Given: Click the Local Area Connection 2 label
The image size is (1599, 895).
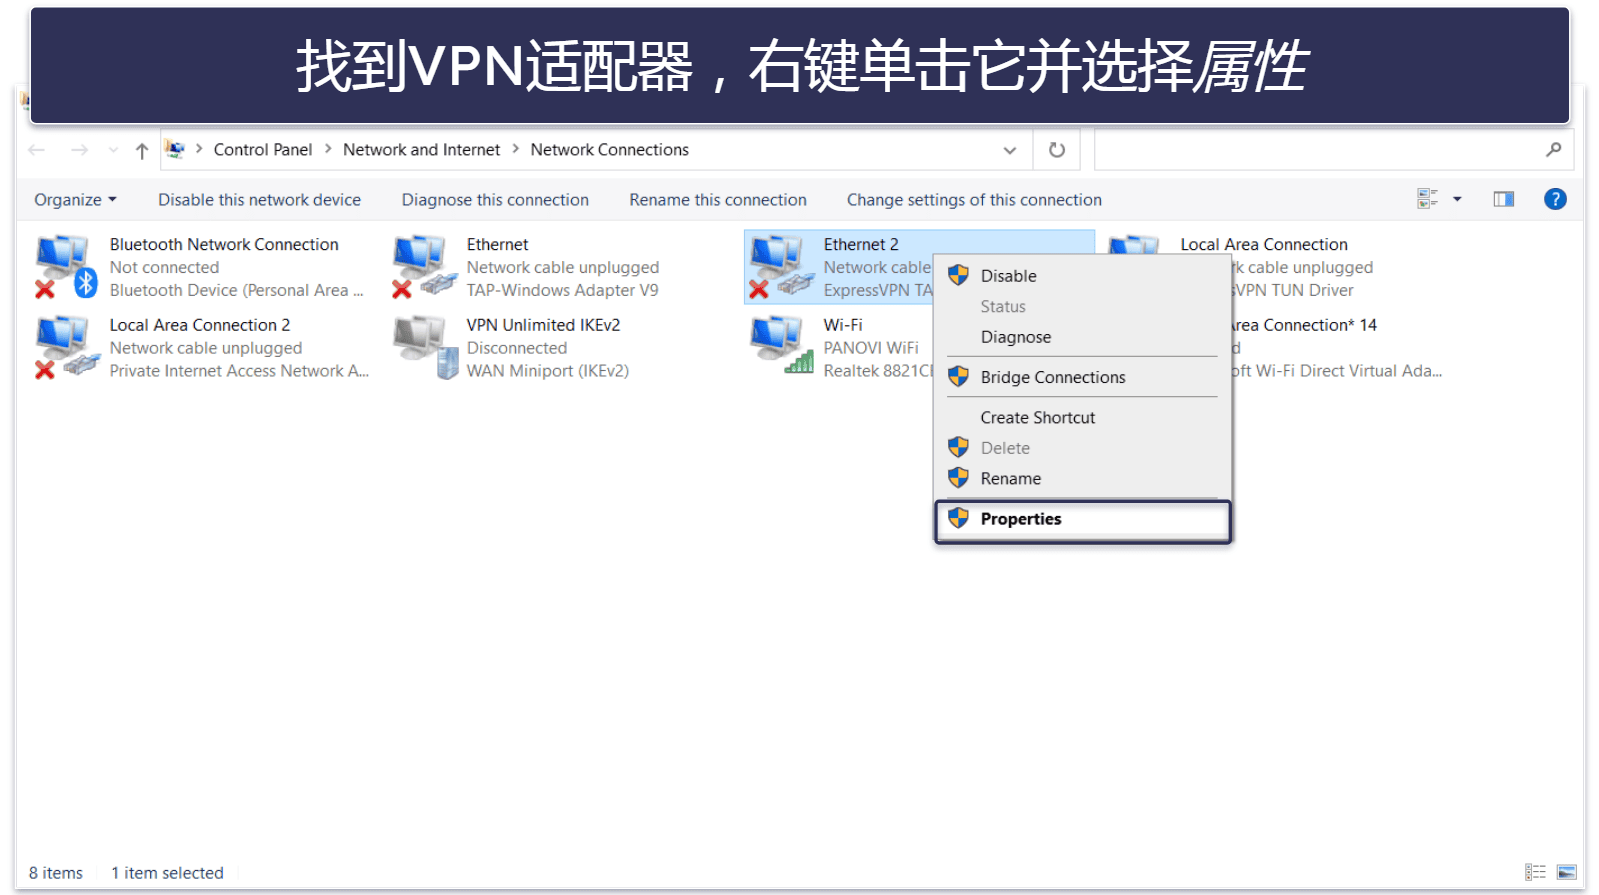Looking at the screenshot, I should pos(200,325).
